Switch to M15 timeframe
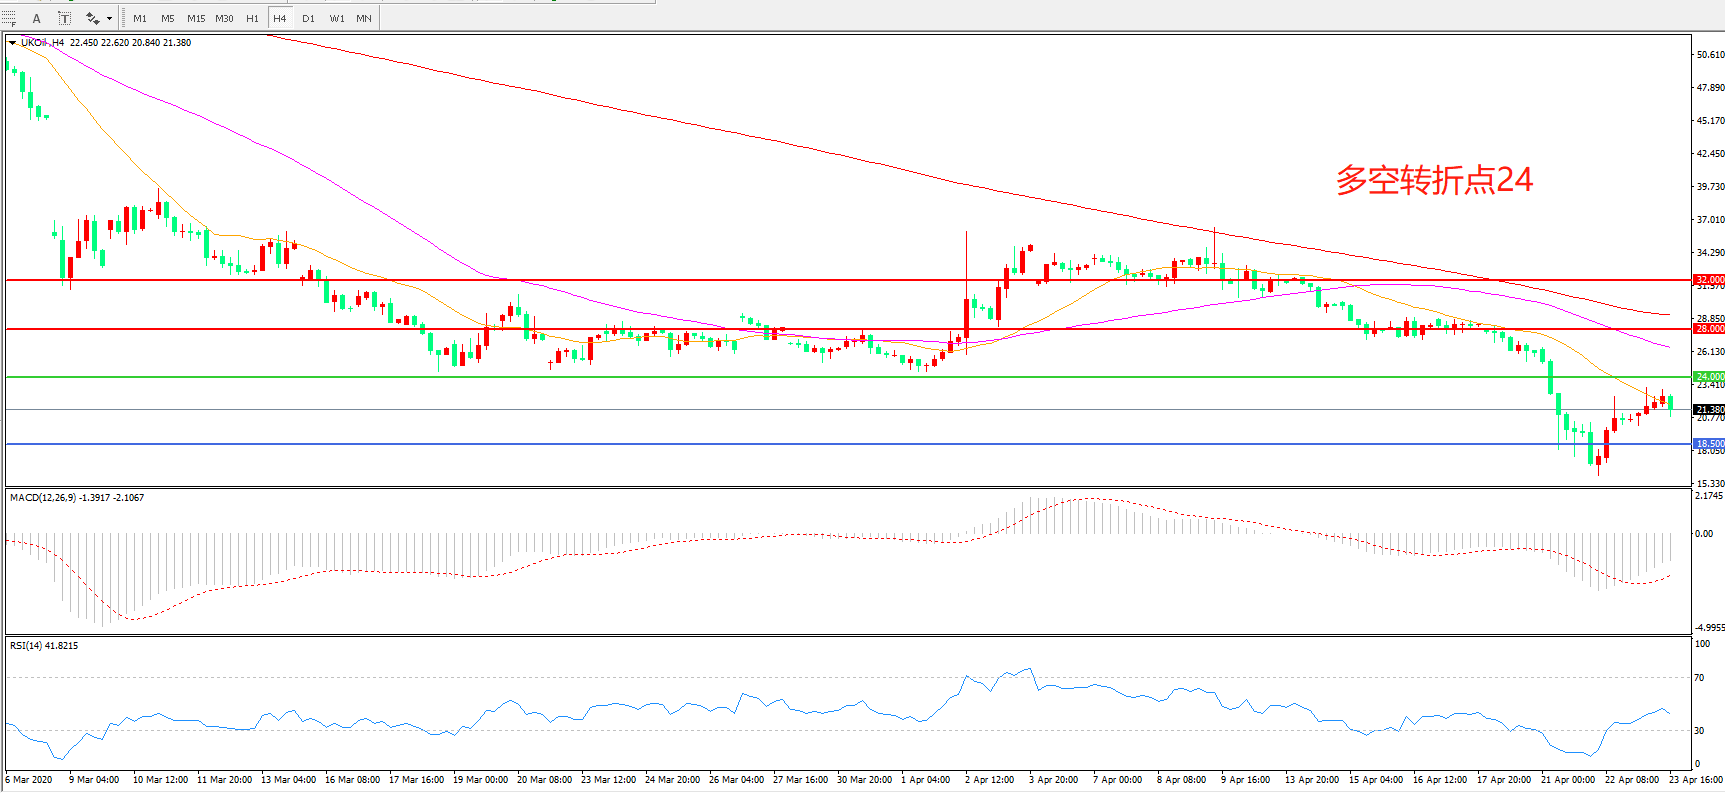 click(x=196, y=18)
